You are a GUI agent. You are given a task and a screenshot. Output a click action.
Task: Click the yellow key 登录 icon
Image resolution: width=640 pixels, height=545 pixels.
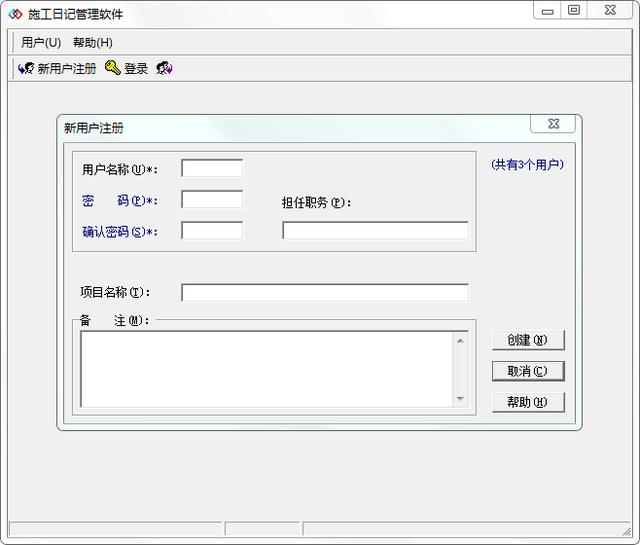pos(113,67)
